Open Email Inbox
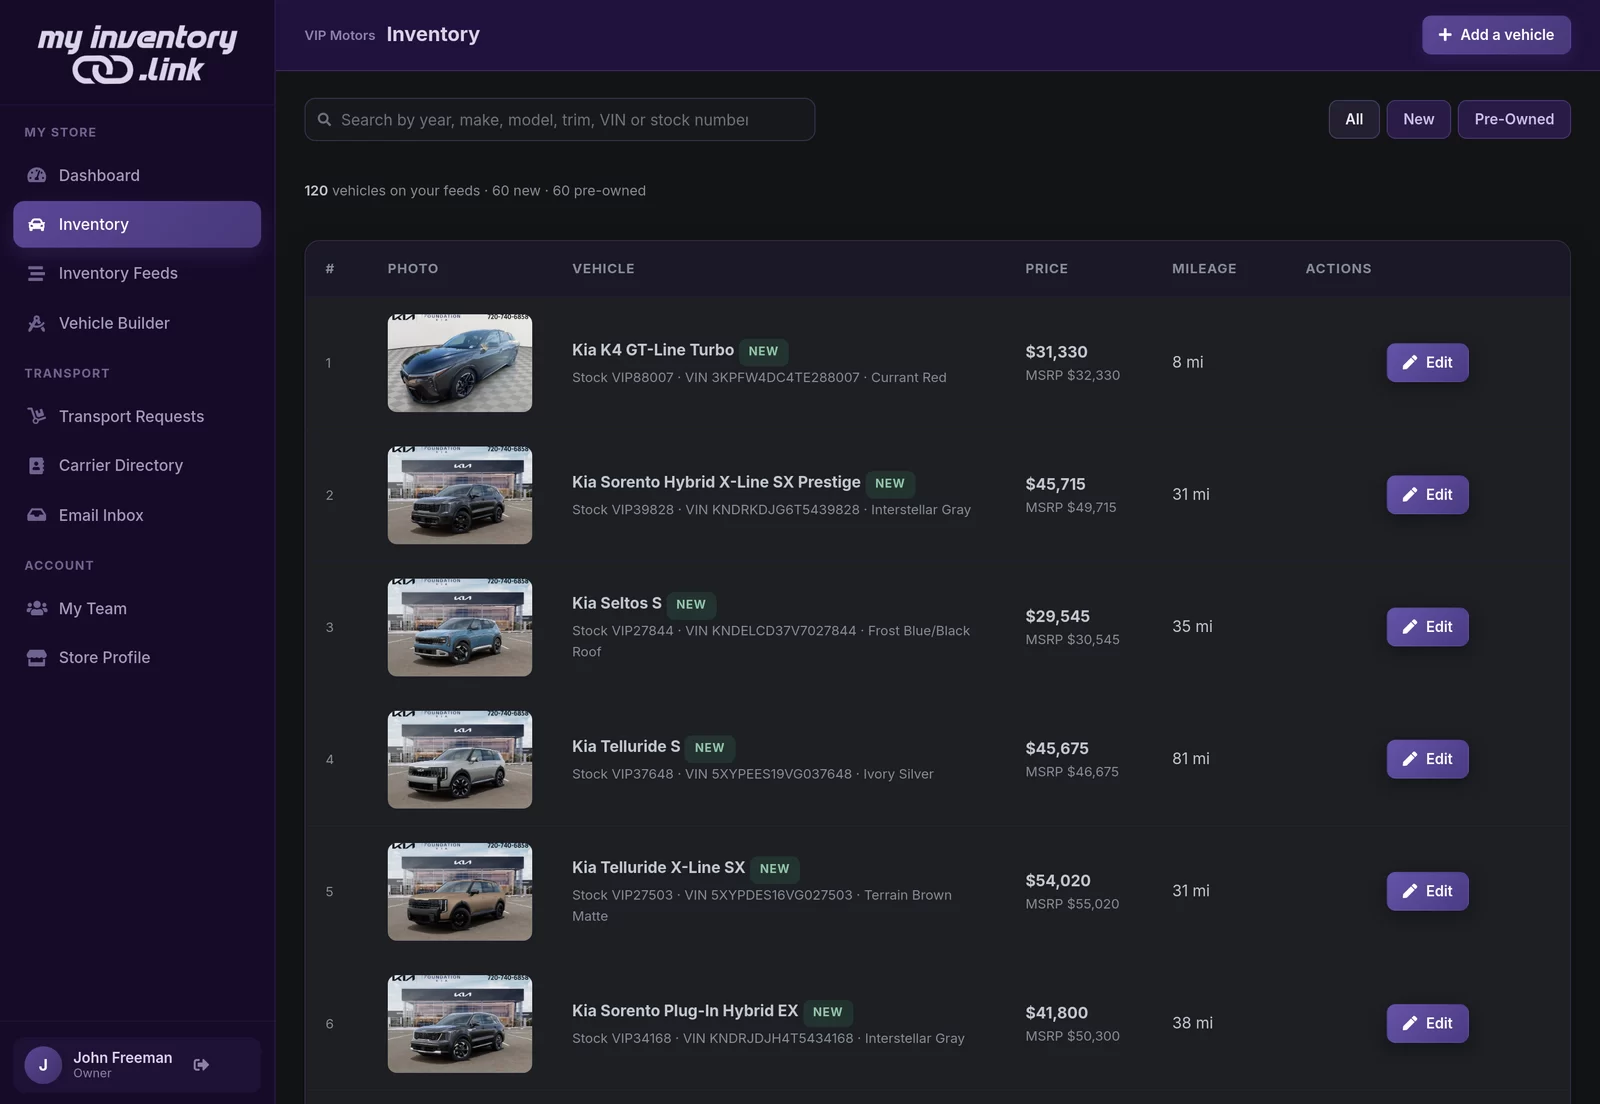Screen dimensions: 1600x1104 click(x=137, y=515)
